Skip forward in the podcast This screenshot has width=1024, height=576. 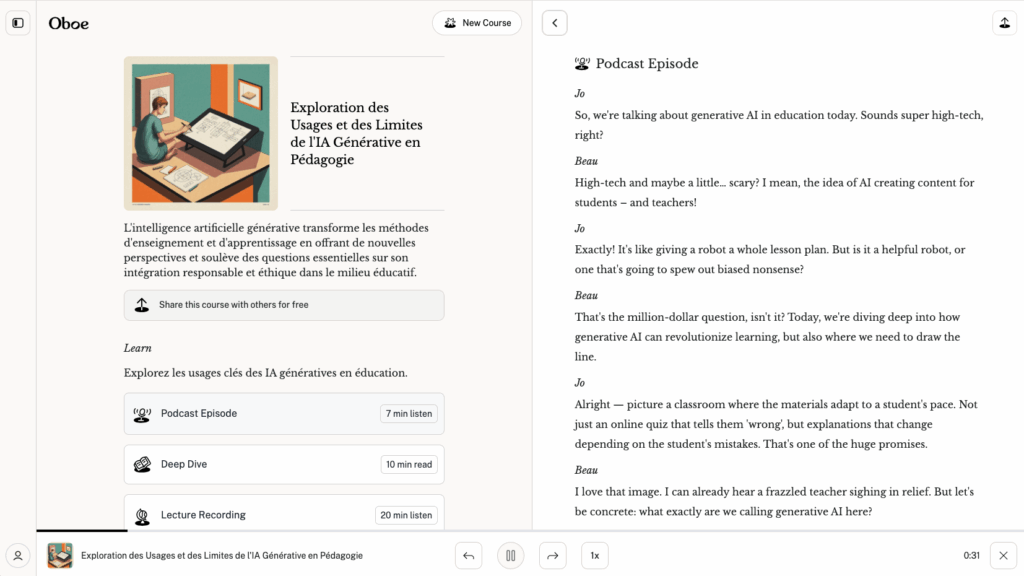pos(553,555)
